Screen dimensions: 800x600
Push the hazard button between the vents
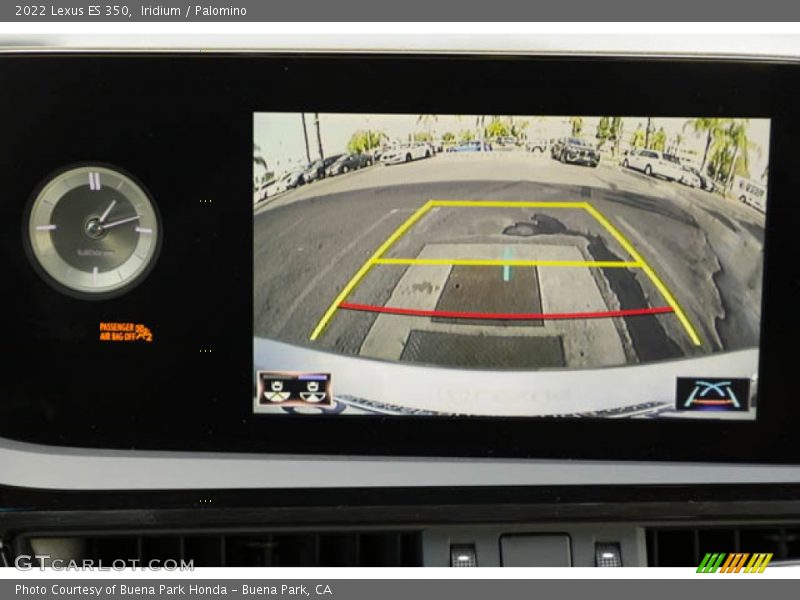click(535, 550)
